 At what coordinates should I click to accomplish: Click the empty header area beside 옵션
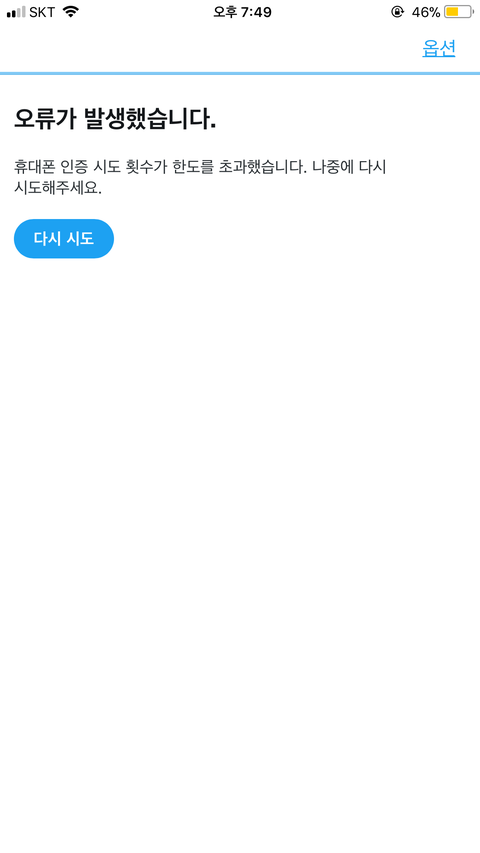(207, 49)
